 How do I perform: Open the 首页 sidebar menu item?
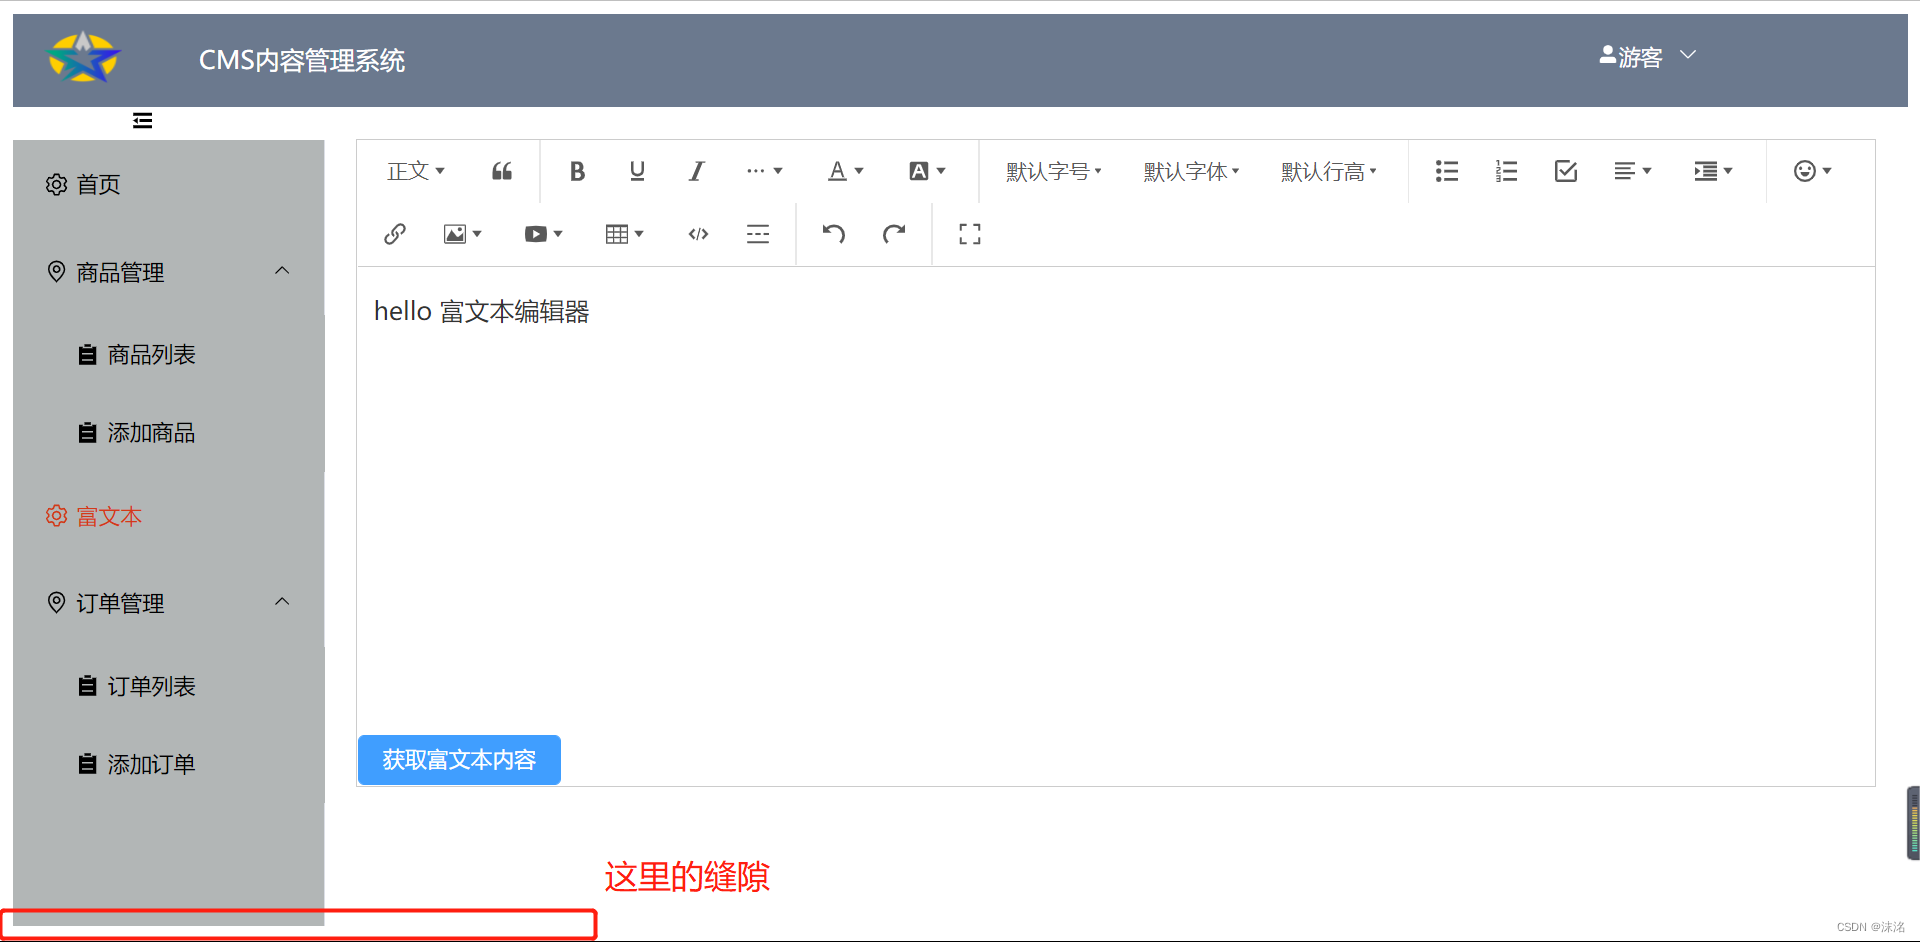click(x=98, y=184)
